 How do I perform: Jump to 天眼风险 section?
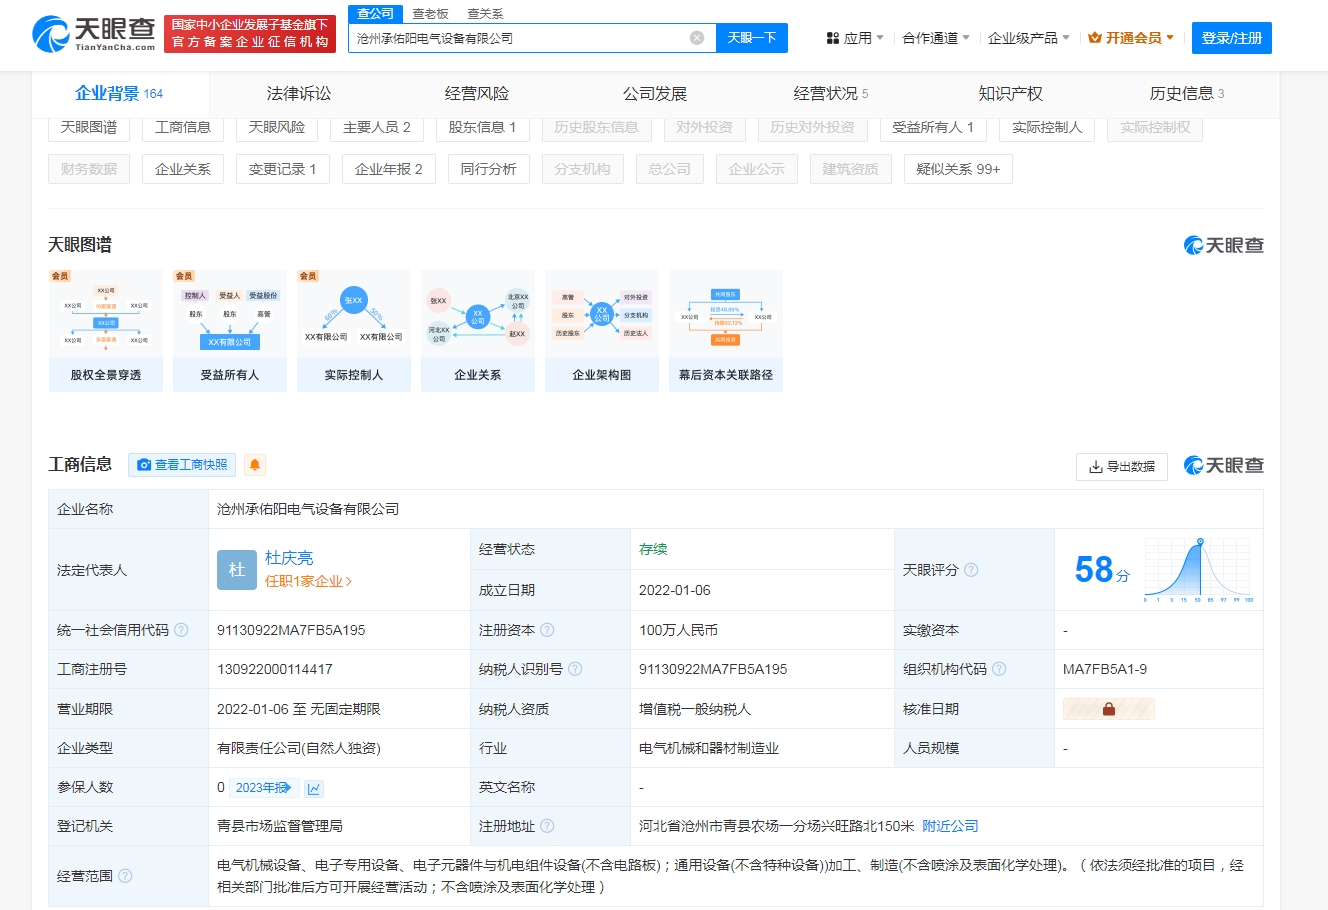[x=277, y=127]
